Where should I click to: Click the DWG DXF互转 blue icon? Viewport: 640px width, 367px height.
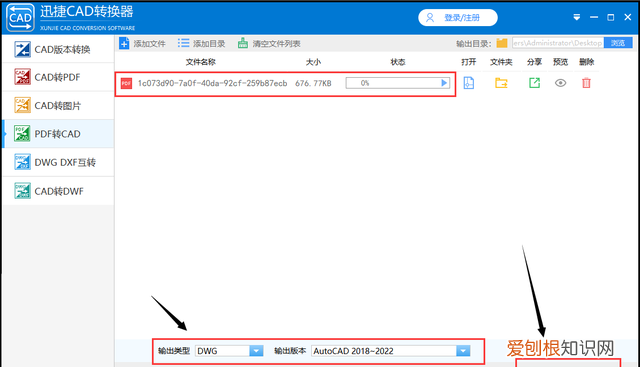pyautogui.click(x=22, y=162)
